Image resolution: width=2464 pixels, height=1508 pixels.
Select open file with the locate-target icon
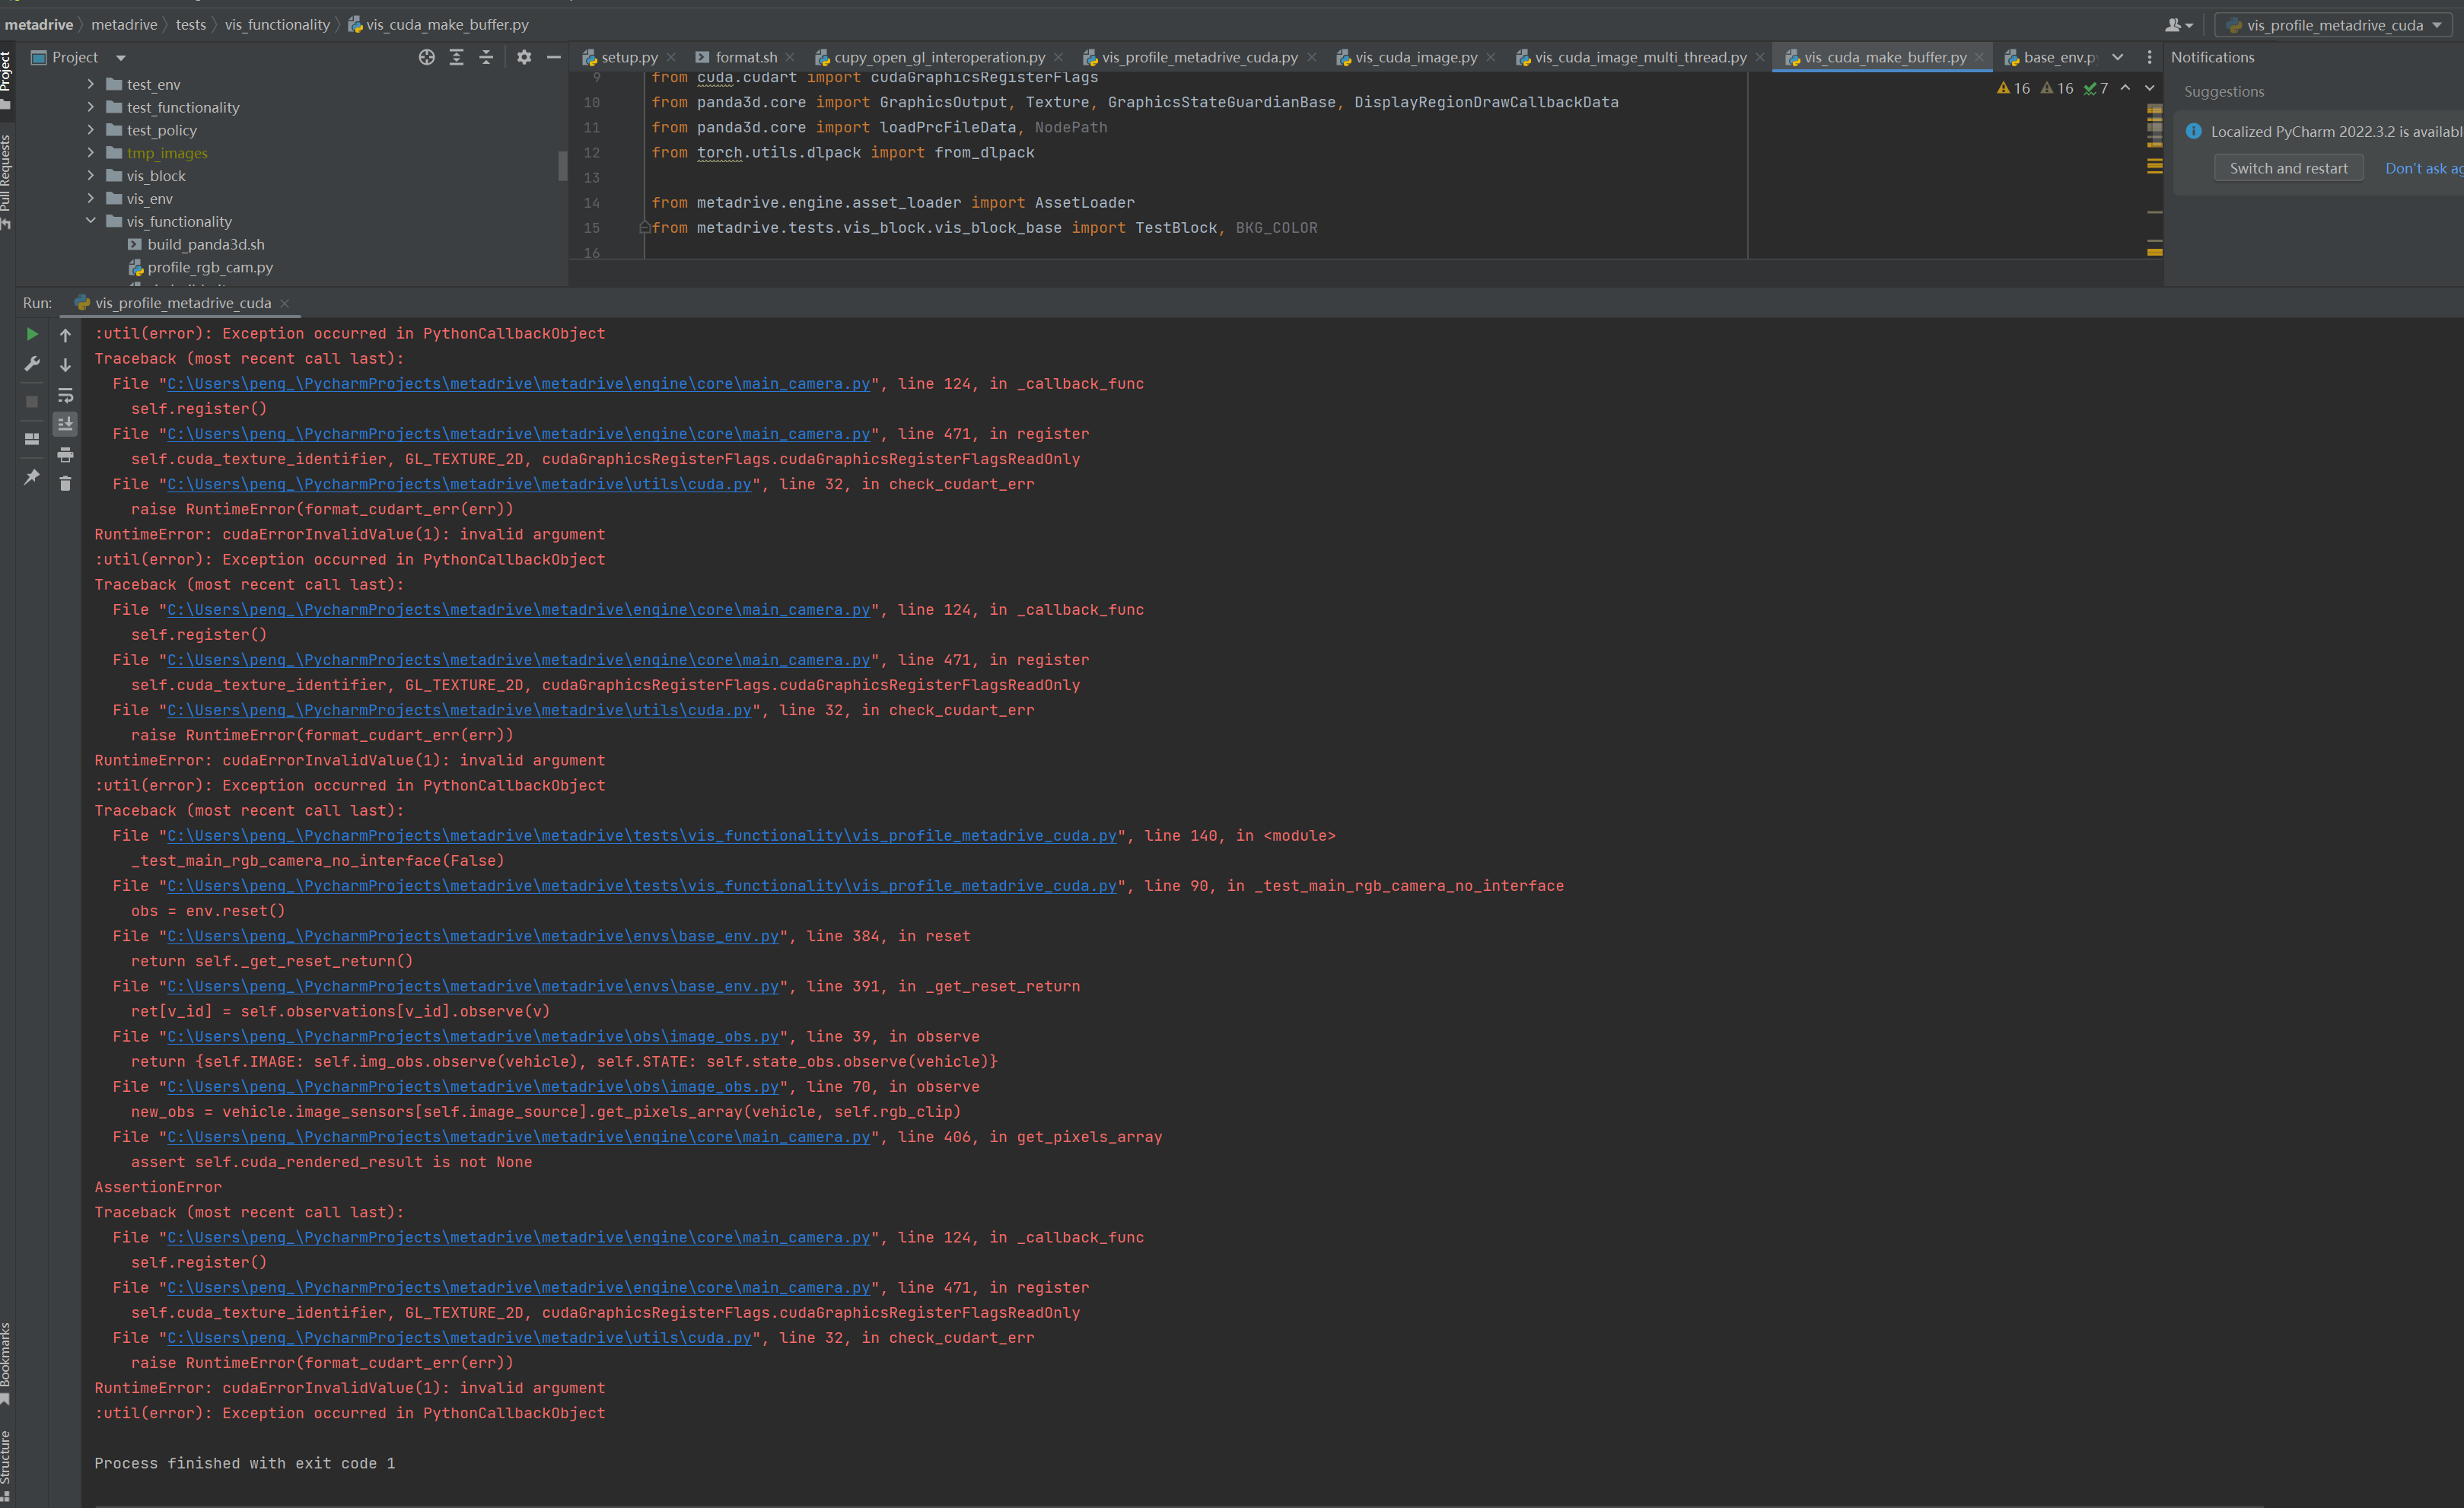(427, 57)
